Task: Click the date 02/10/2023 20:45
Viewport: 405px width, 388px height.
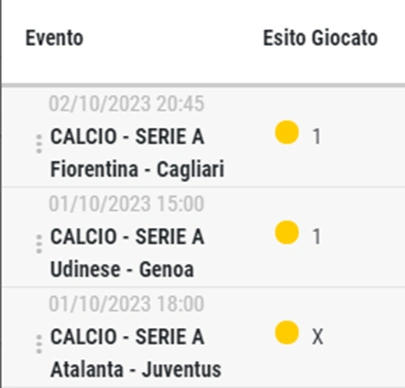Action: pyautogui.click(x=126, y=104)
